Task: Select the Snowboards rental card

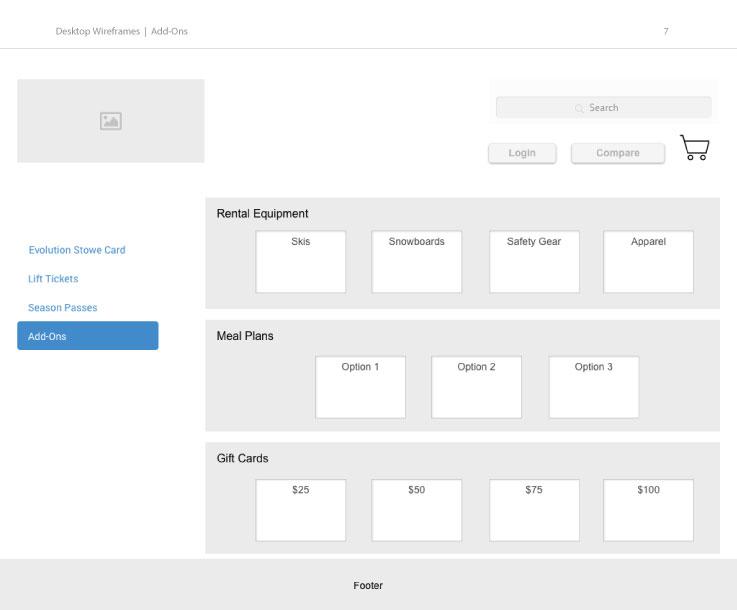Action: 417,262
